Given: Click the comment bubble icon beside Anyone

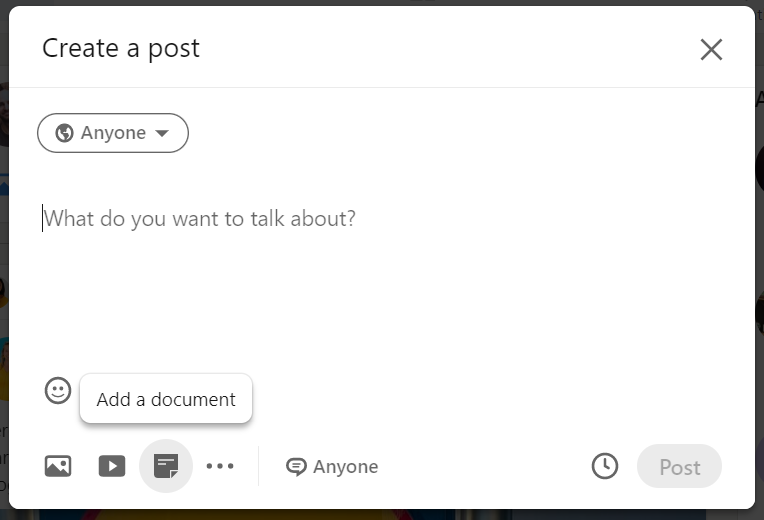Looking at the screenshot, I should [x=295, y=467].
